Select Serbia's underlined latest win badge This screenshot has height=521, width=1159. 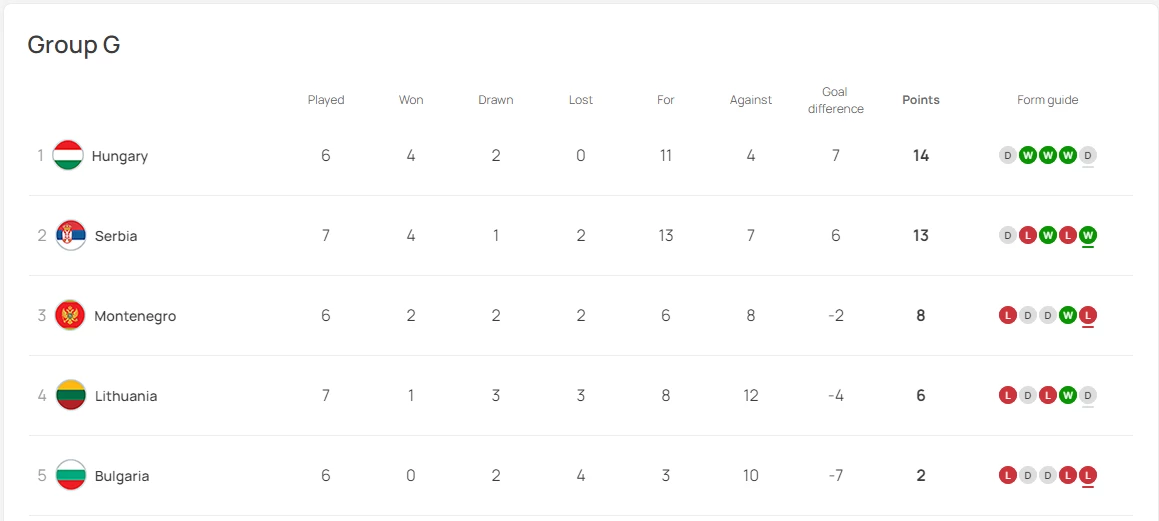[1087, 235]
